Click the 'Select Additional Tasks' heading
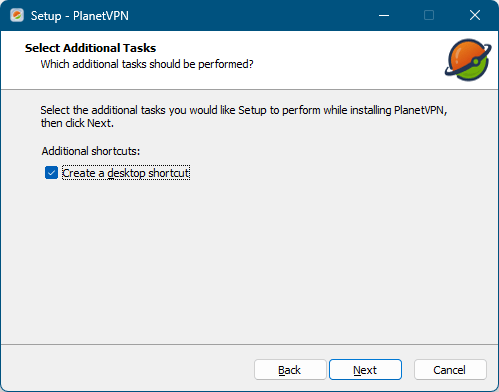This screenshot has width=499, height=392. [90, 48]
